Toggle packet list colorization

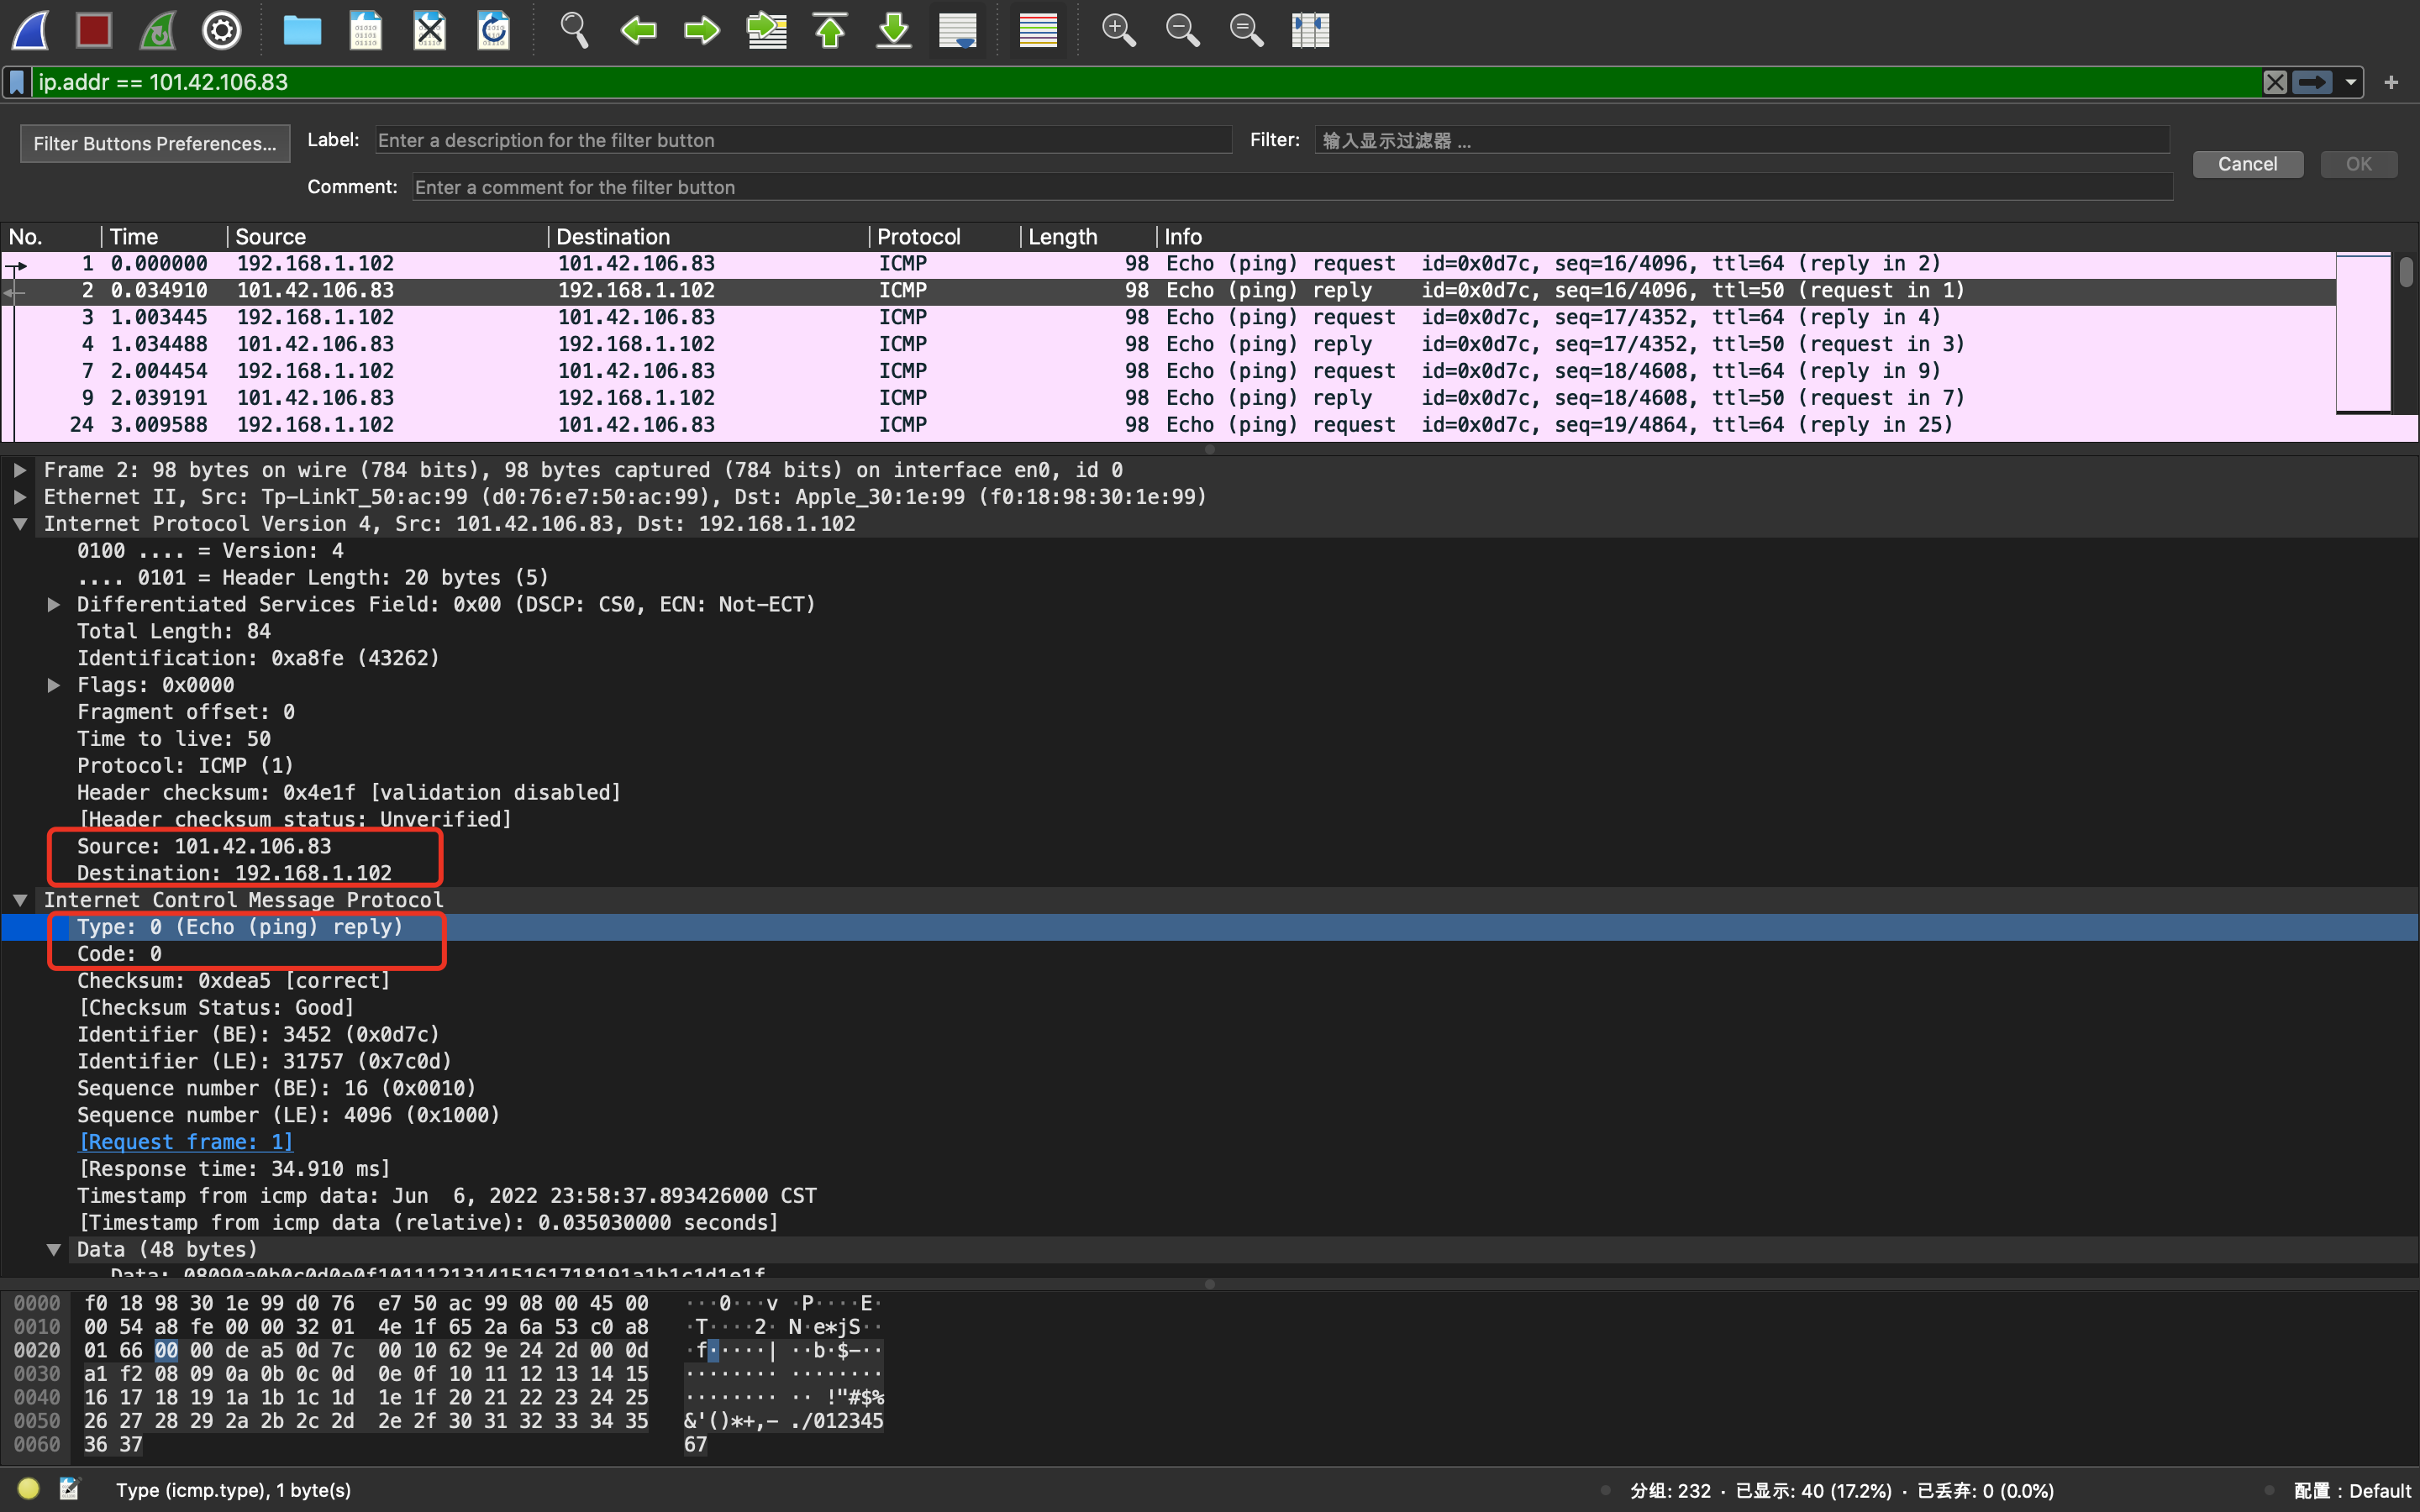click(1038, 31)
